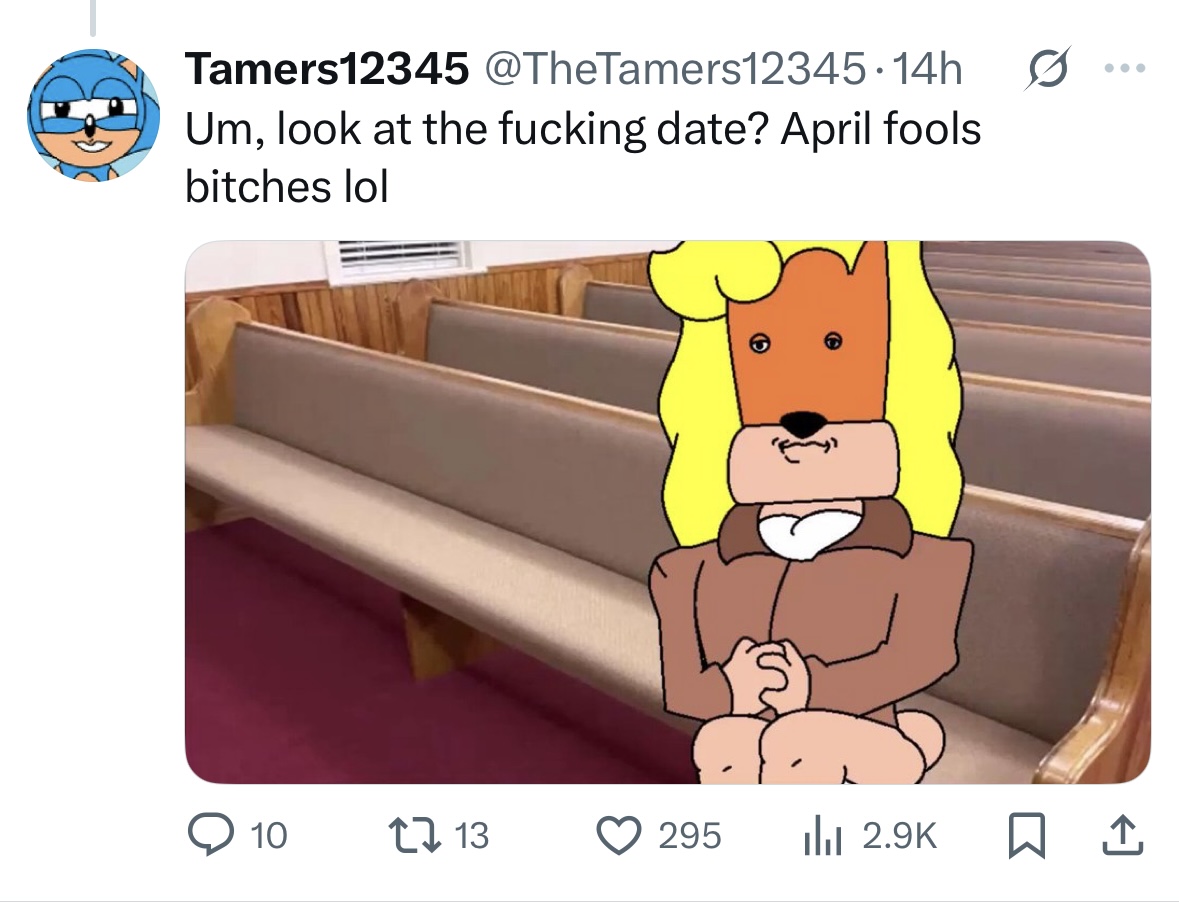Click the reply speech bubble icon
This screenshot has width=1179, height=907.
click(210, 835)
